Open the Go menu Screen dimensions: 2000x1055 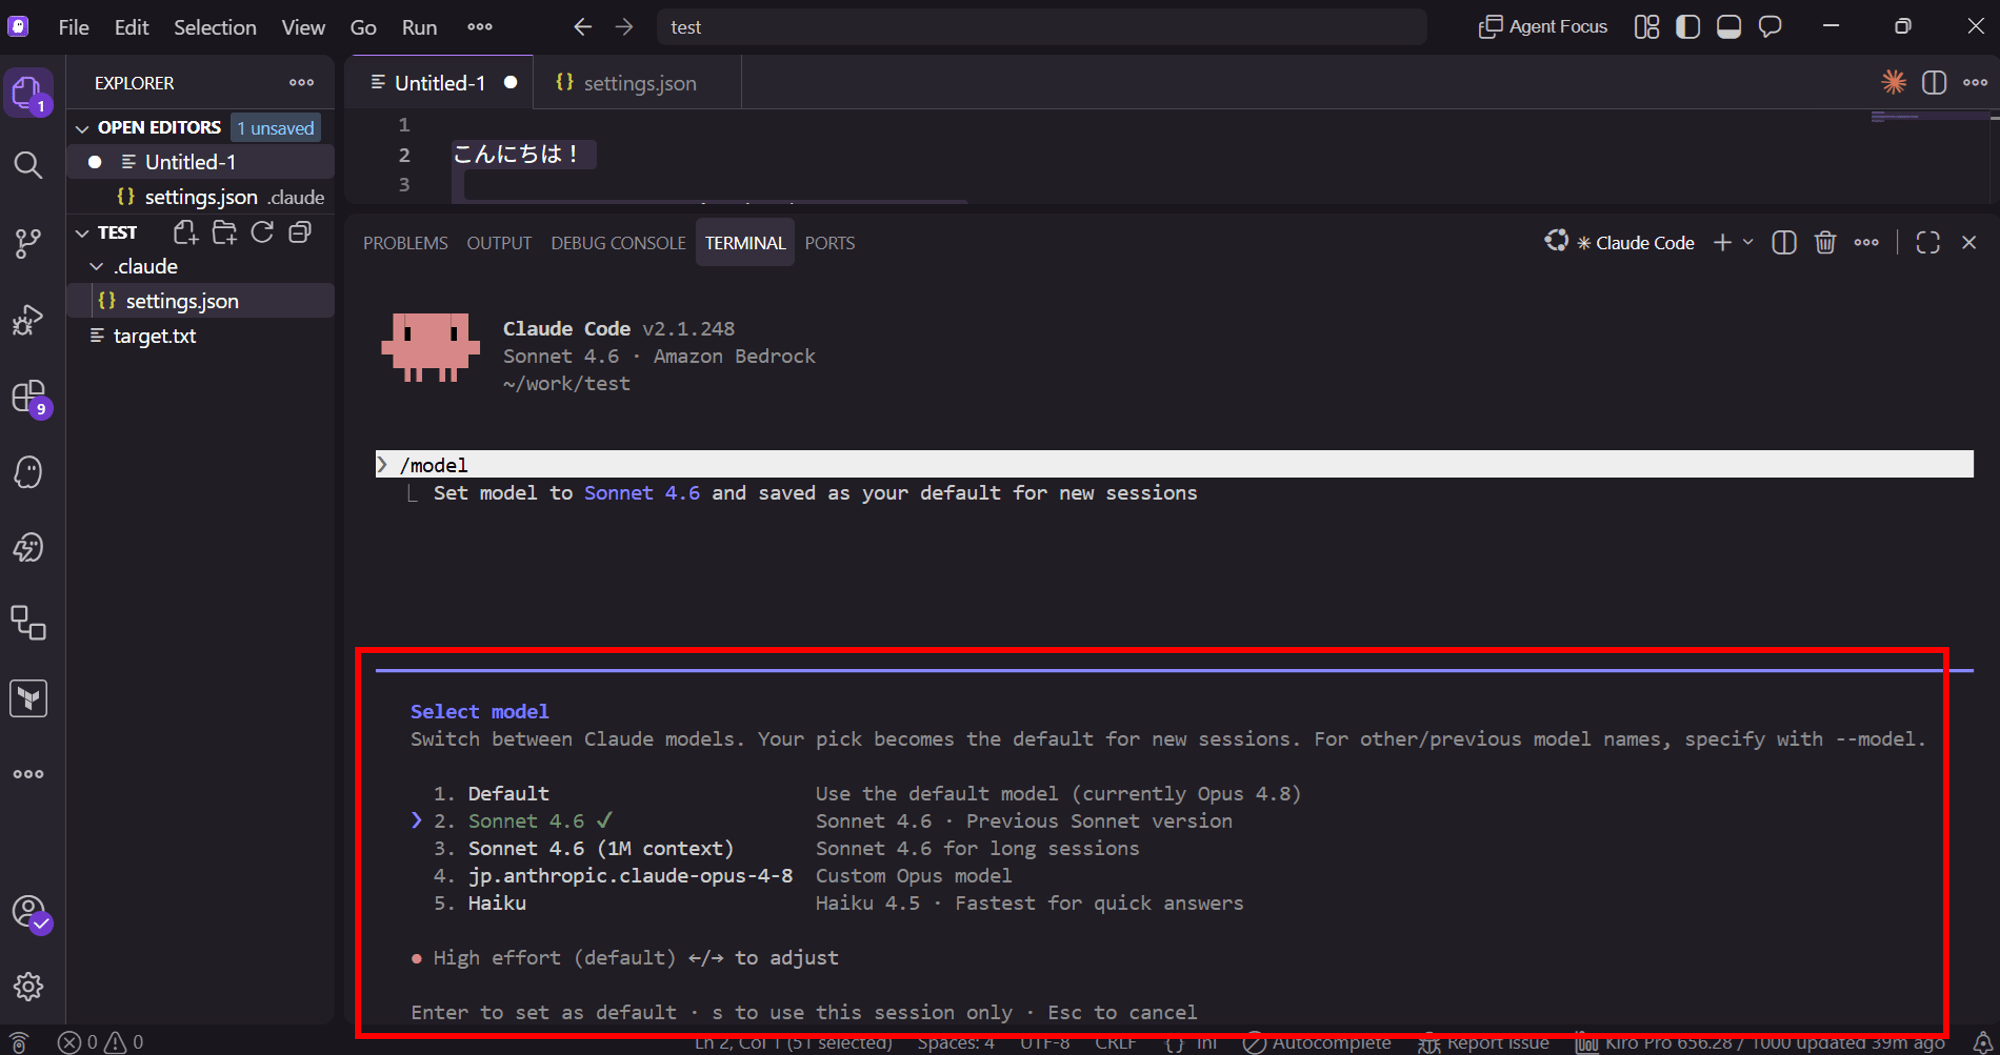pos(363,27)
